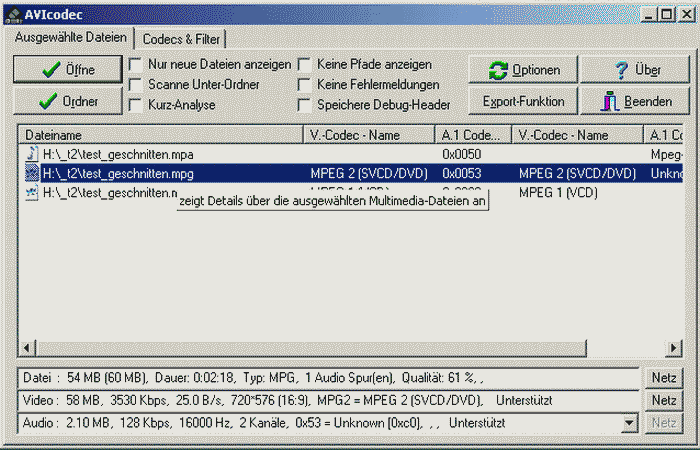Click the icon of the highlighted test_geschnitten.mpg row
The height and width of the screenshot is (450, 700).
tap(32, 173)
